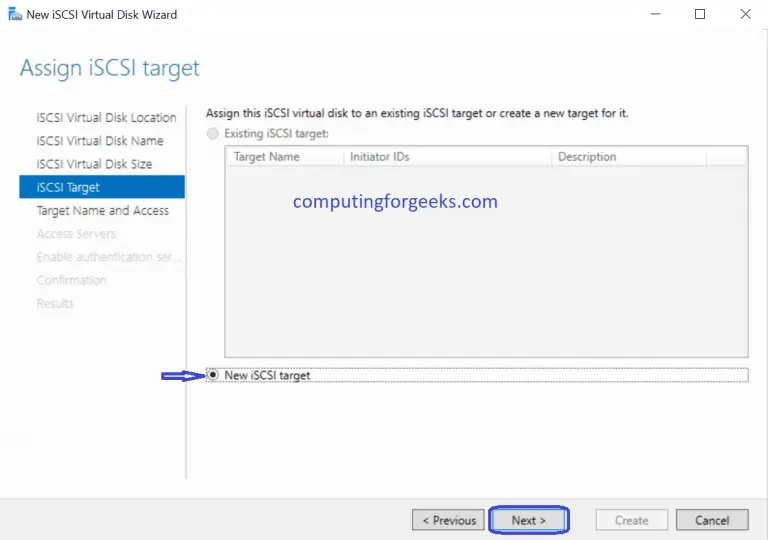The height and width of the screenshot is (540, 768).
Task: Click the Initiator IDs column header
Action: [379, 157]
